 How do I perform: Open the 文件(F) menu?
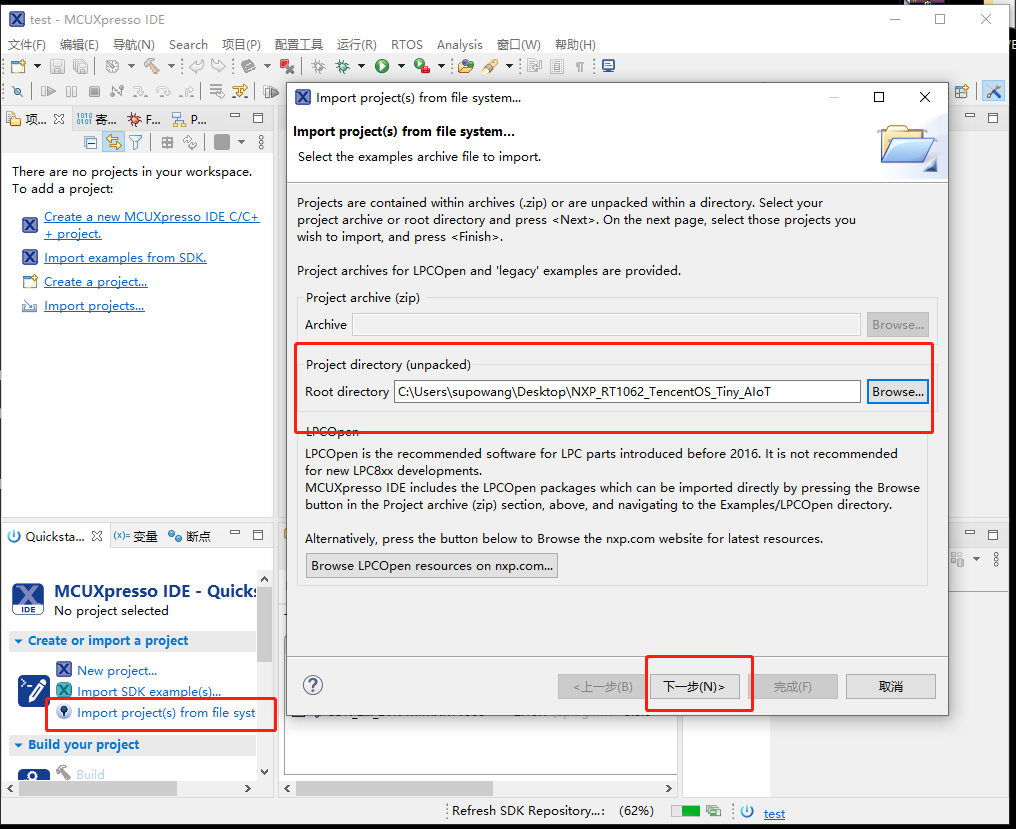tap(27, 45)
